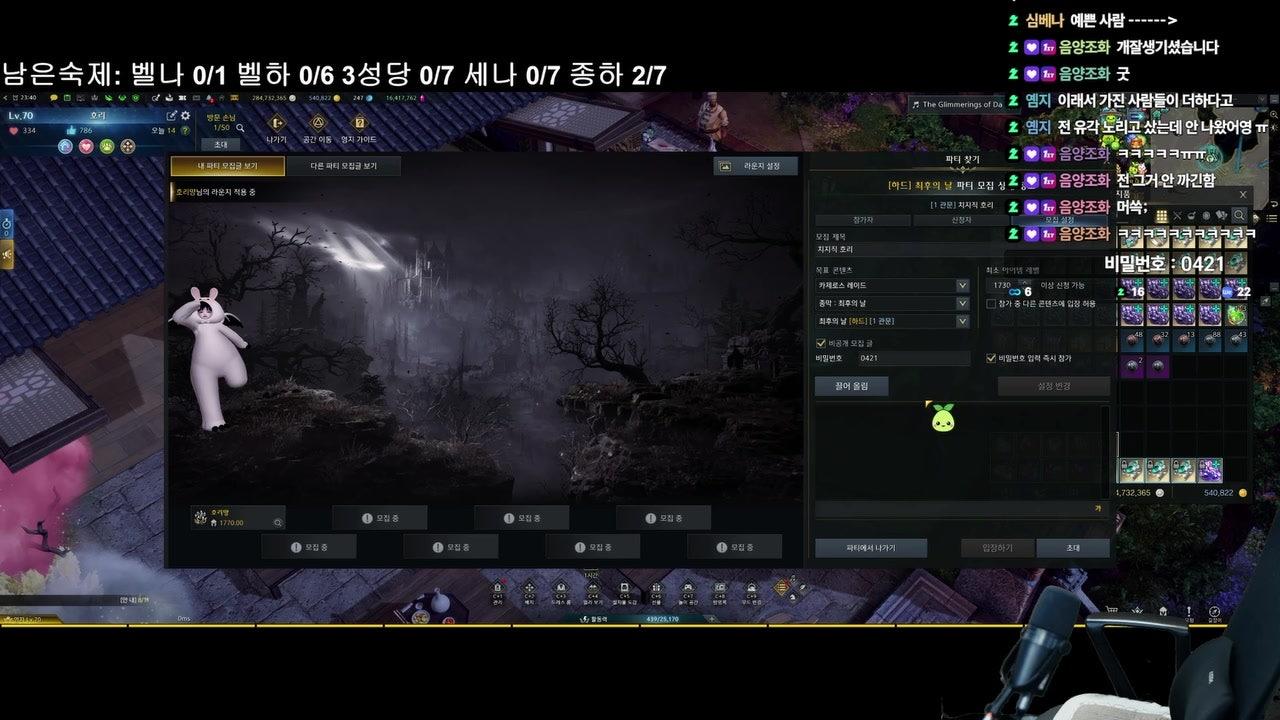The height and width of the screenshot is (720, 1280).
Task: Click the minimum item level field 1730
Action: tap(1008, 286)
